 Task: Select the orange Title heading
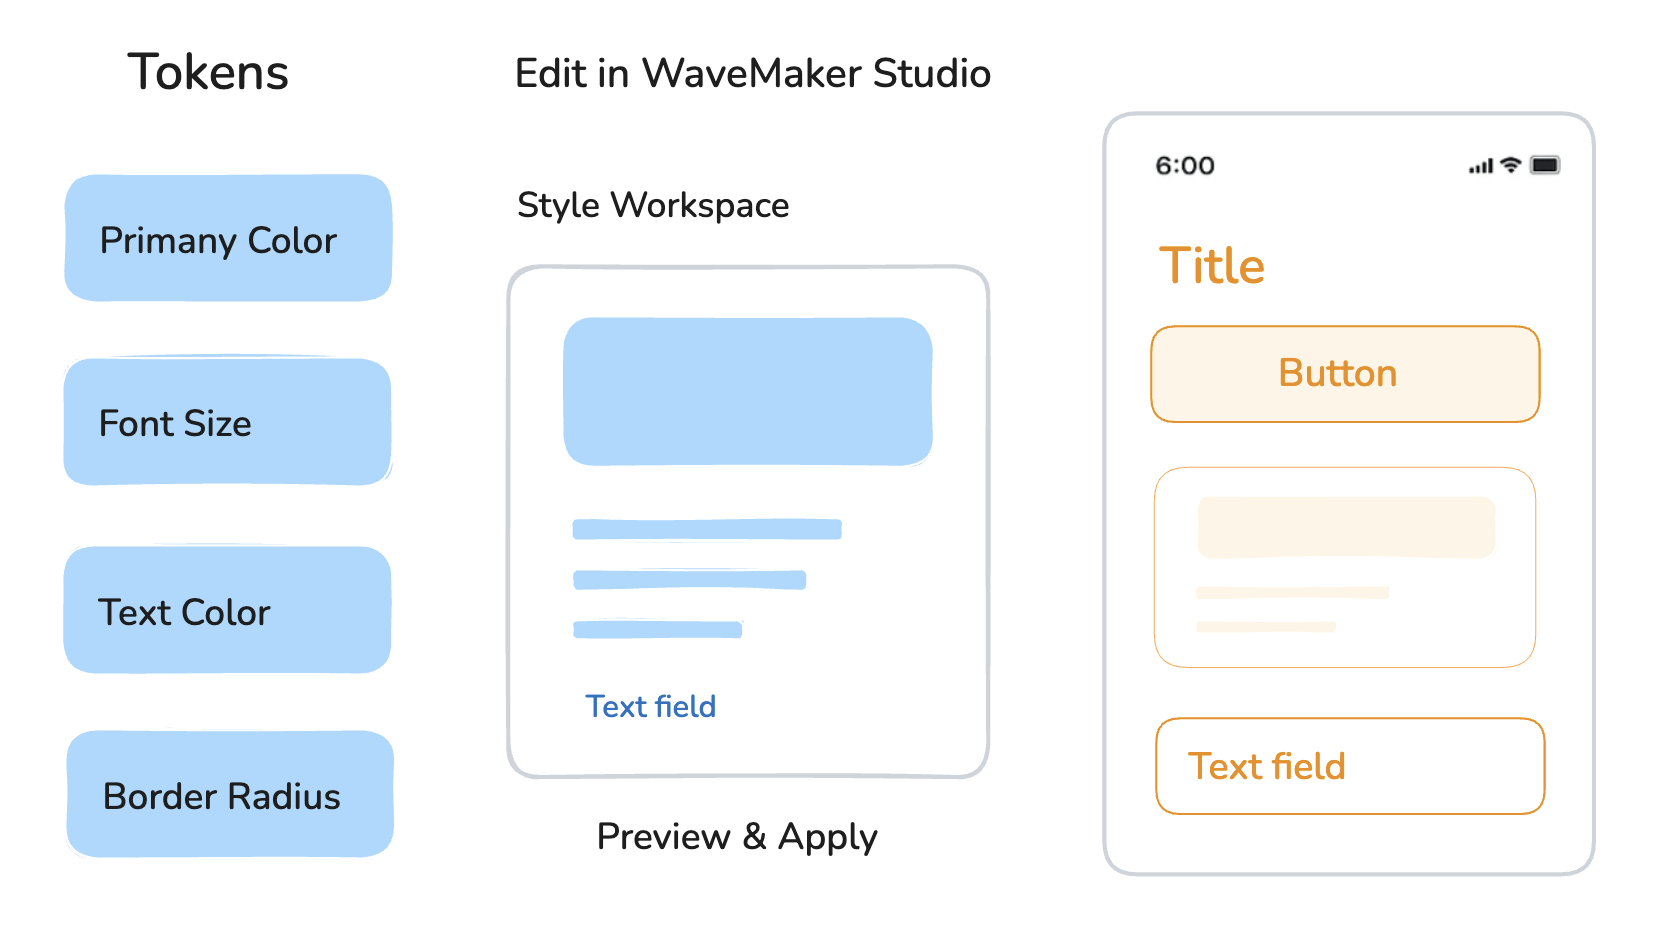tap(1211, 266)
